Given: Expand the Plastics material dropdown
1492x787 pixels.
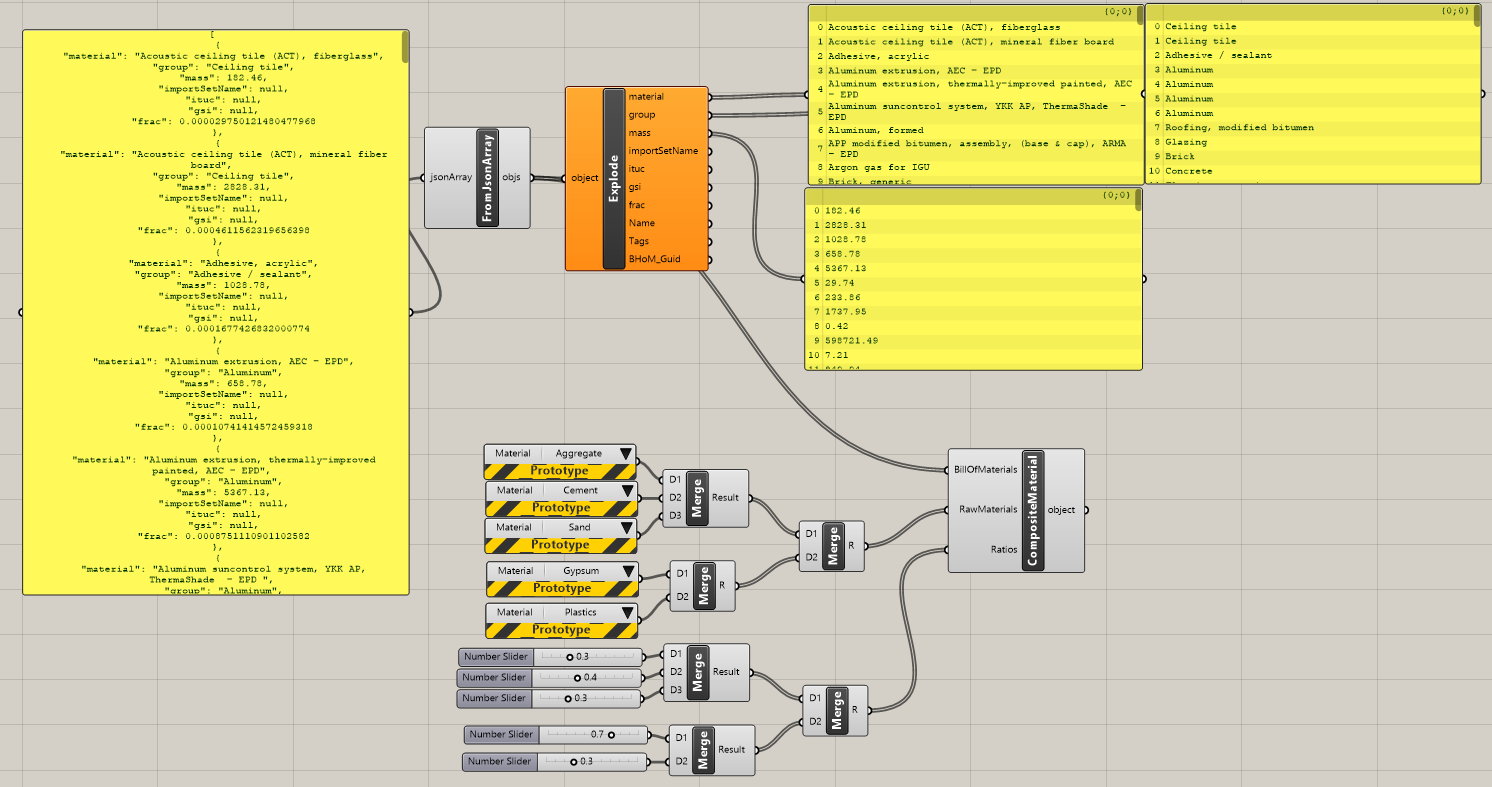Looking at the screenshot, I should click(x=626, y=612).
